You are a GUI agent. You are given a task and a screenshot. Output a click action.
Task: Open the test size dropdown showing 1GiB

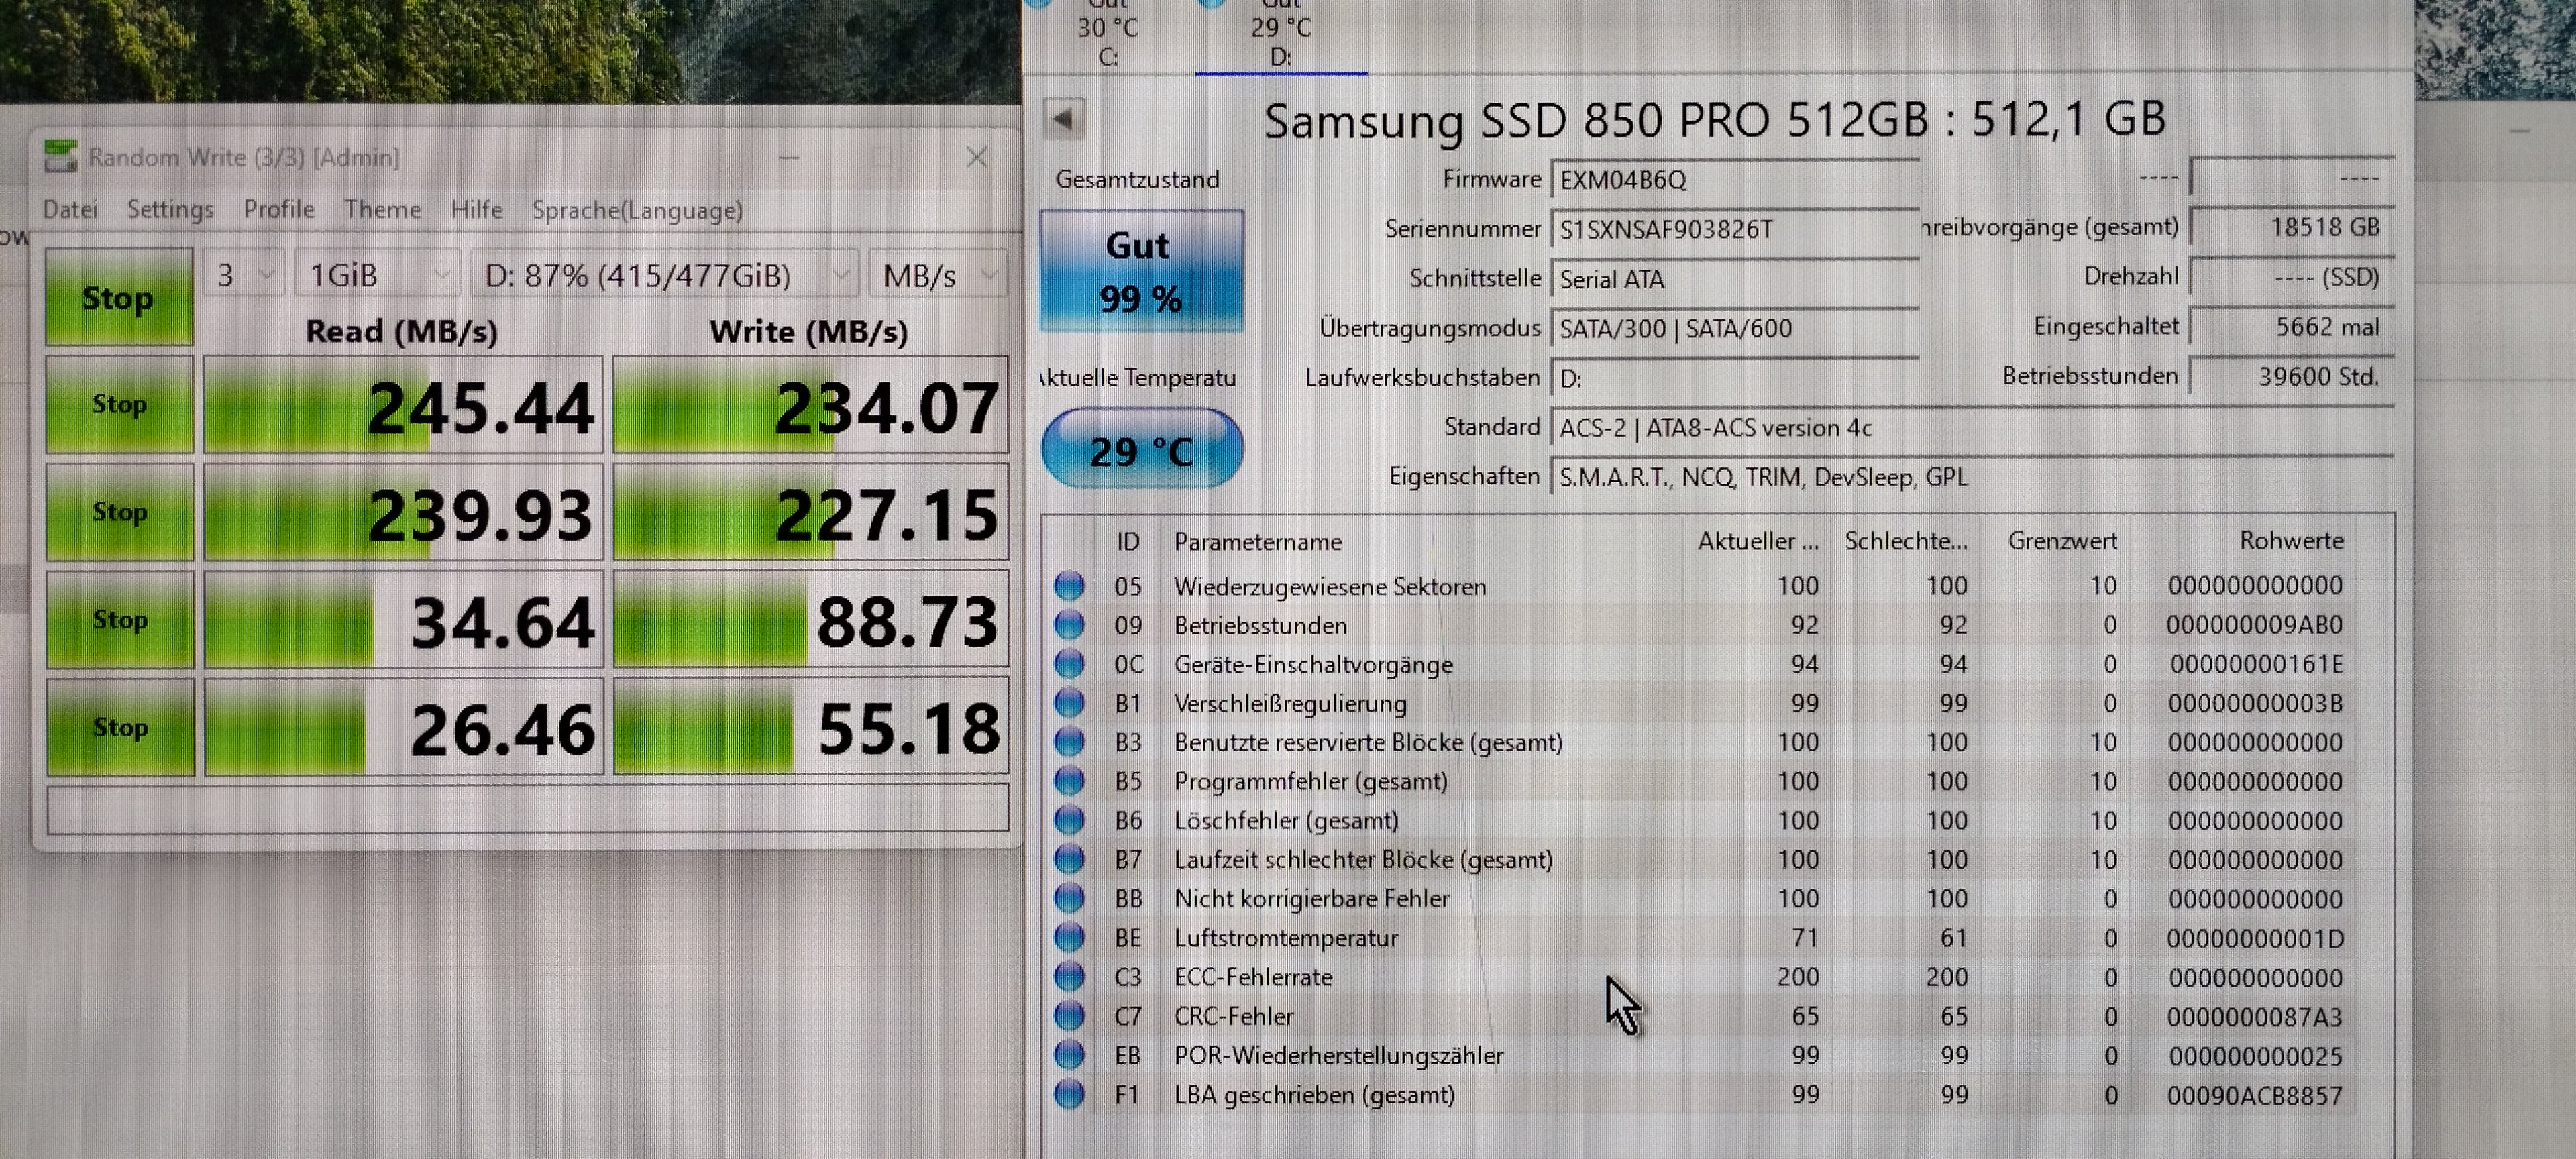click(x=377, y=275)
